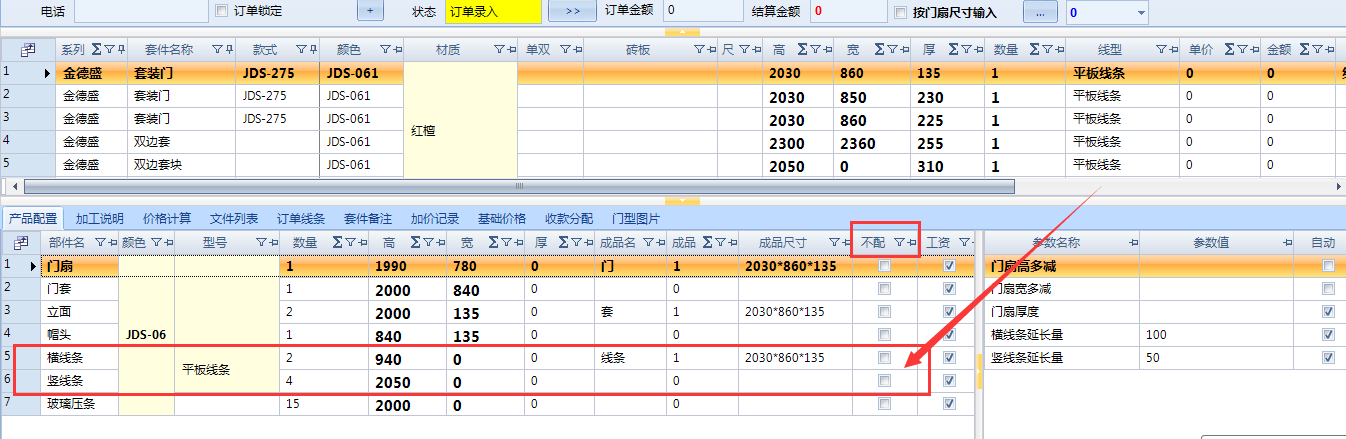Open the 门型图片 tab

635,218
